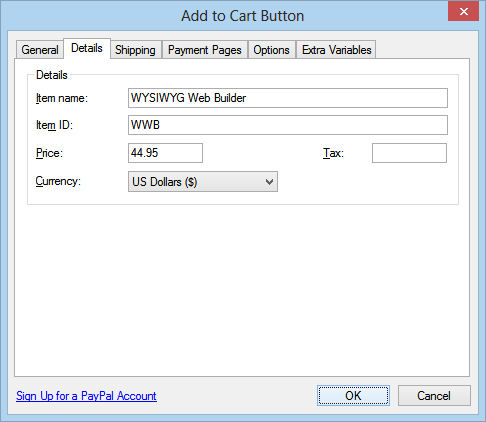Screen dimensions: 486x422
Task: Open the Shipping tab
Action: coord(136,50)
